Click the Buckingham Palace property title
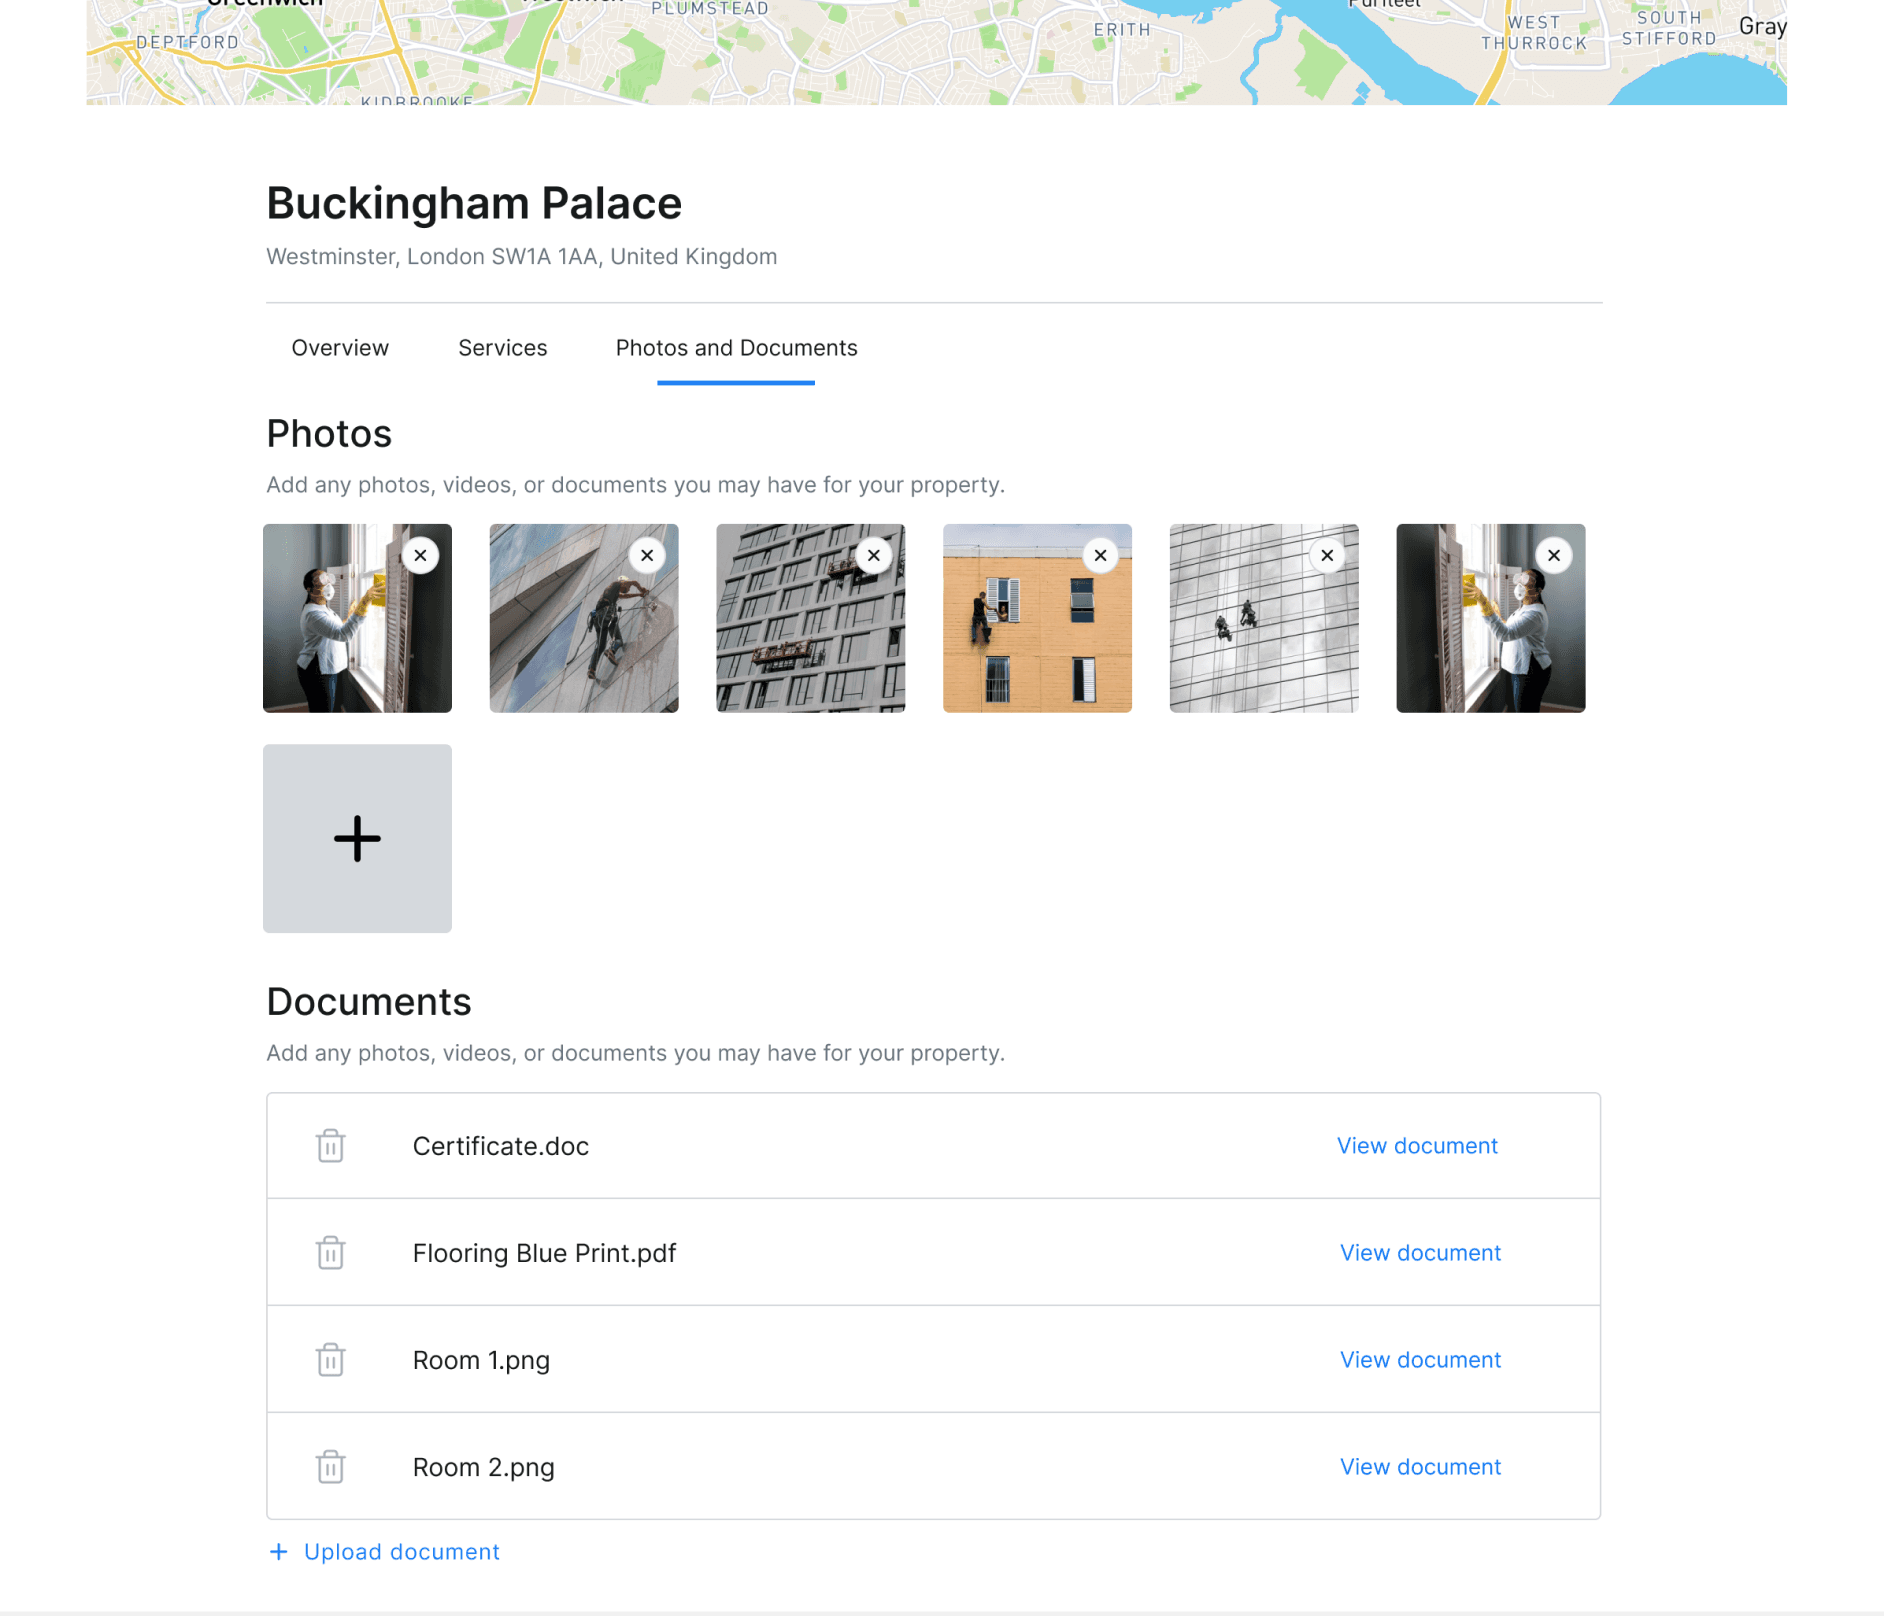Viewport: 1884px width, 1616px height. (474, 203)
